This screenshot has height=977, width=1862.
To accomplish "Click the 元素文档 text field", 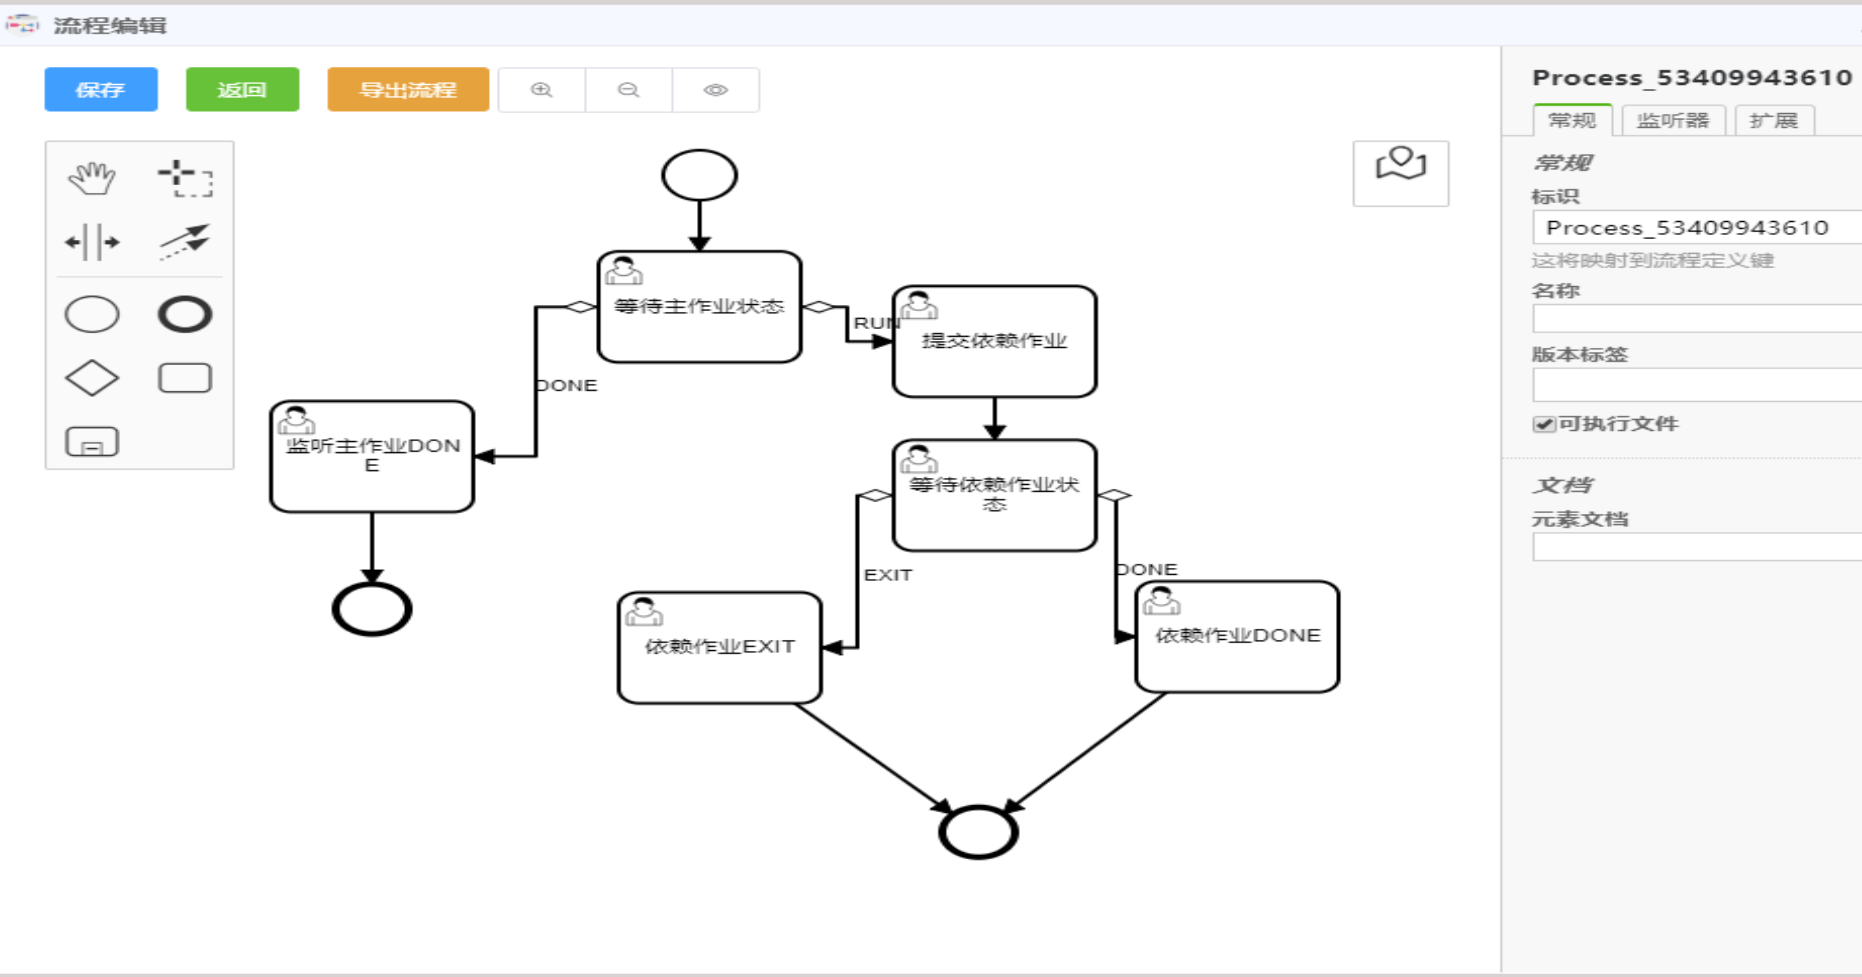I will [x=1697, y=547].
